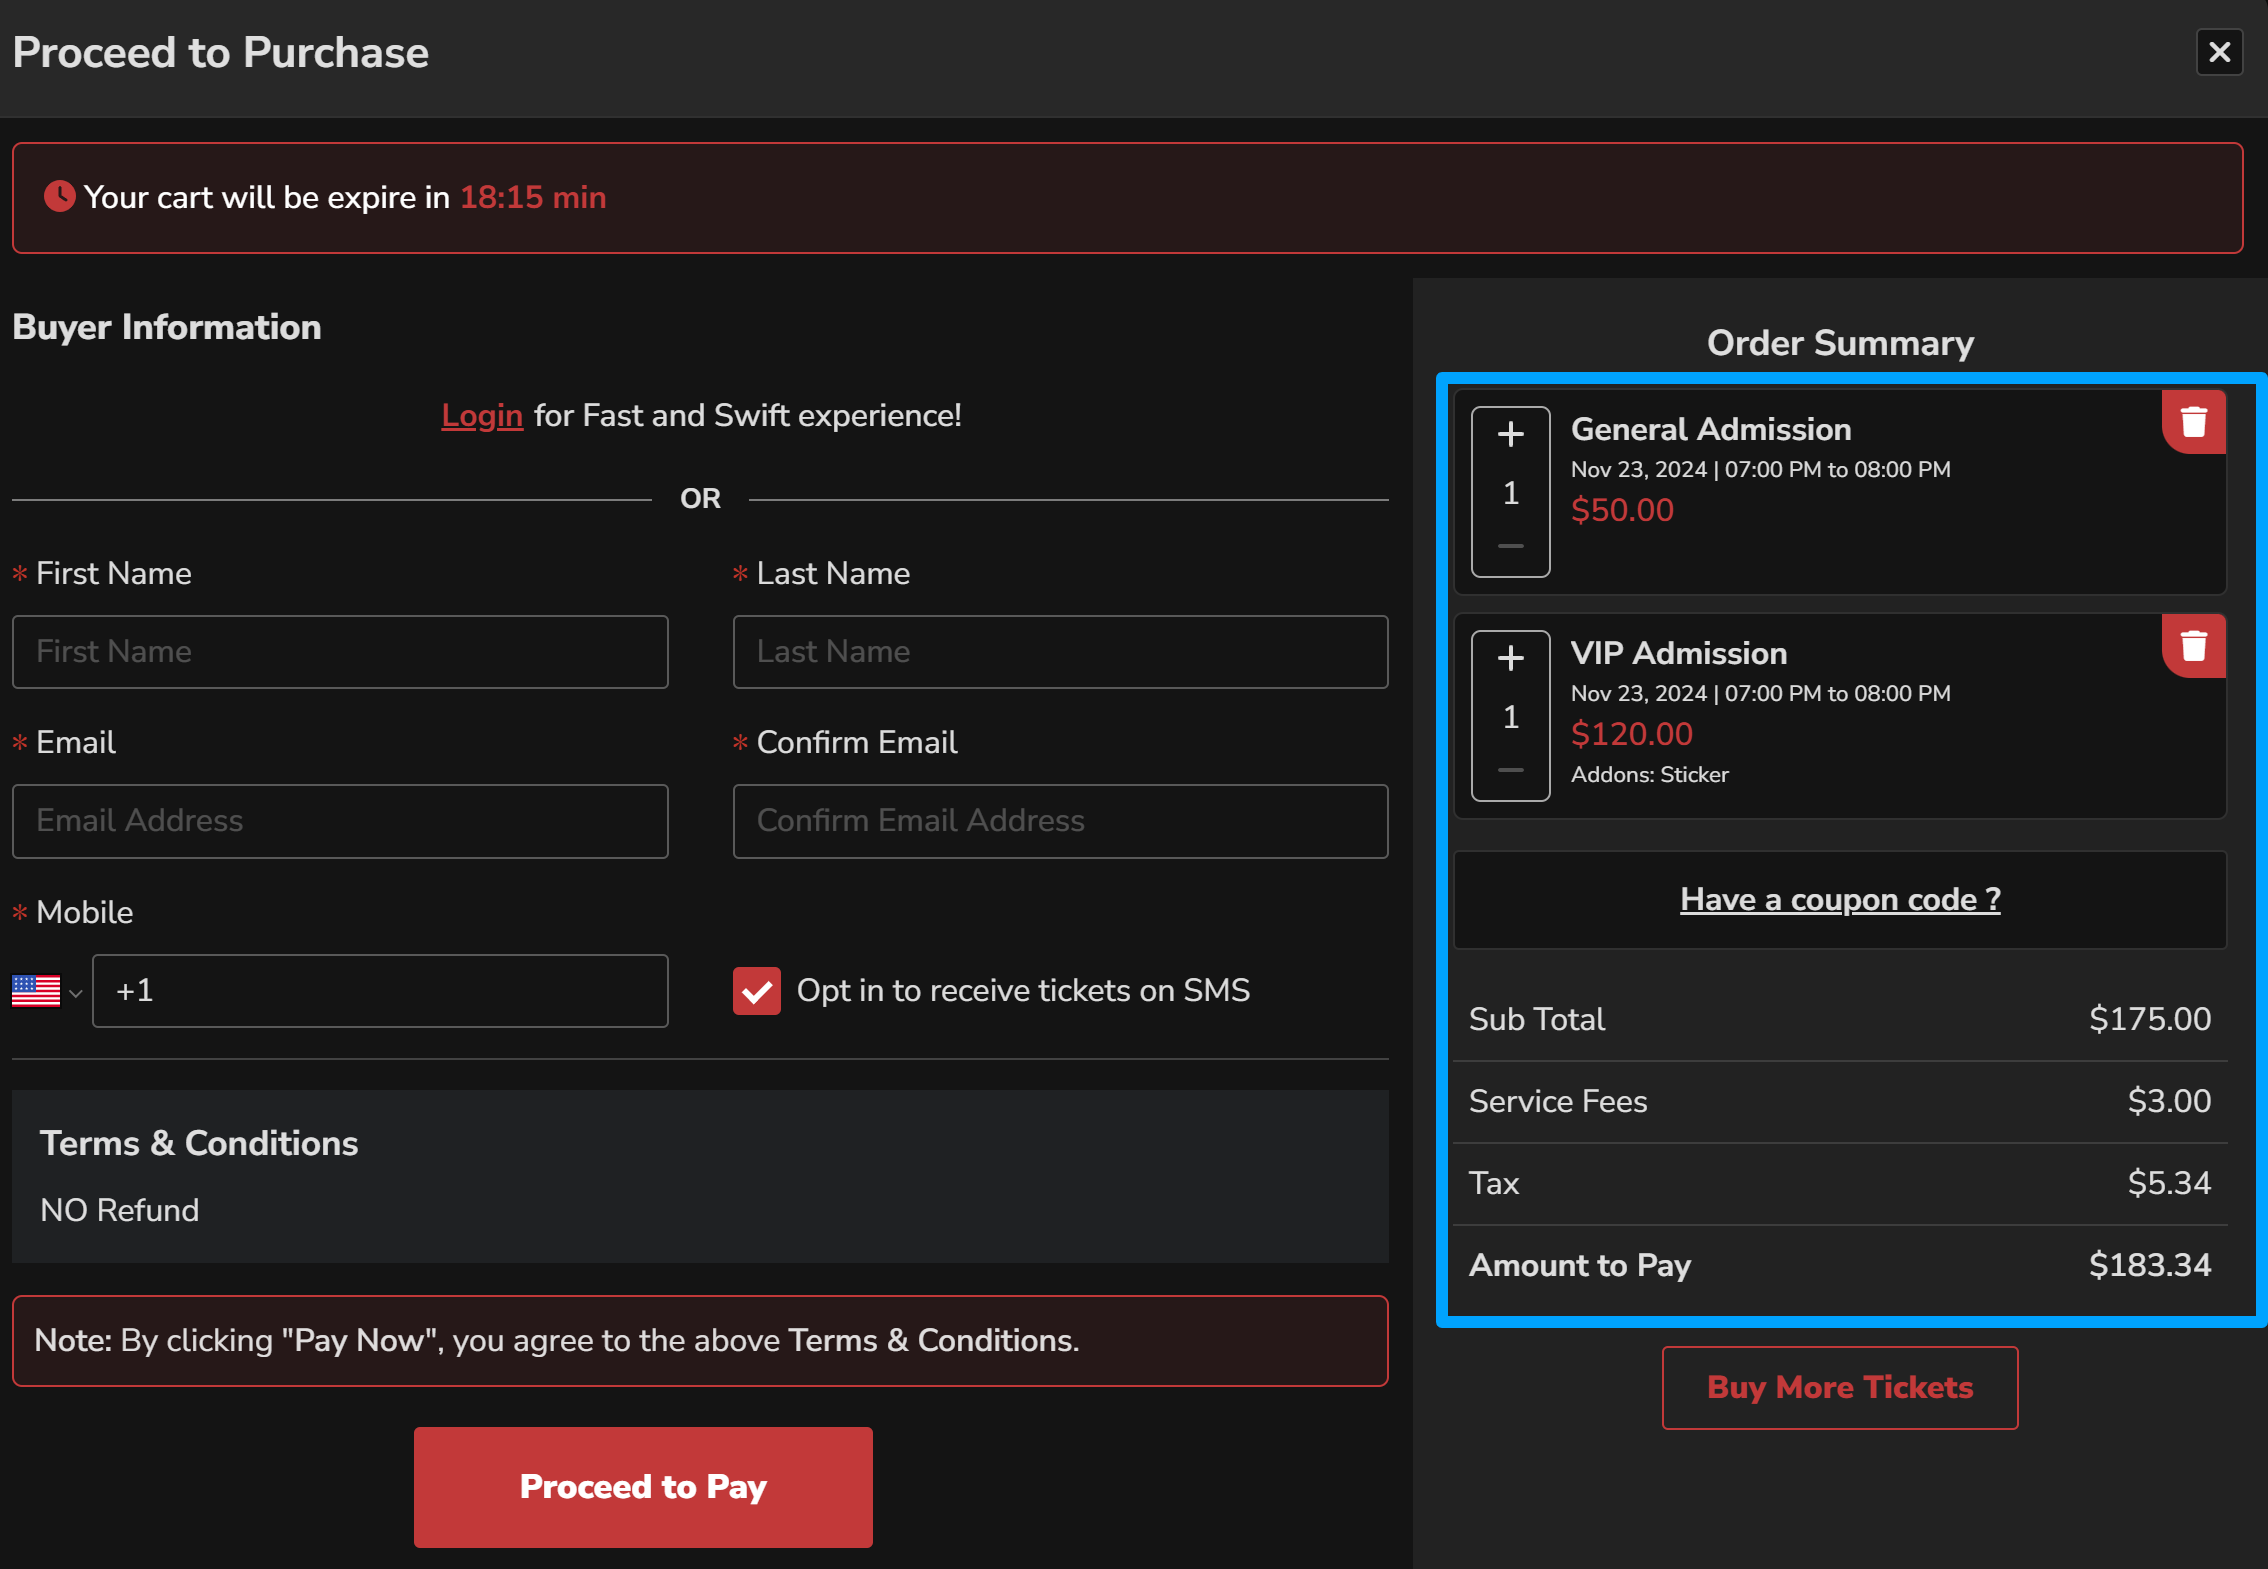Click the Login link
This screenshot has height=1569, width=2268.
[482, 415]
